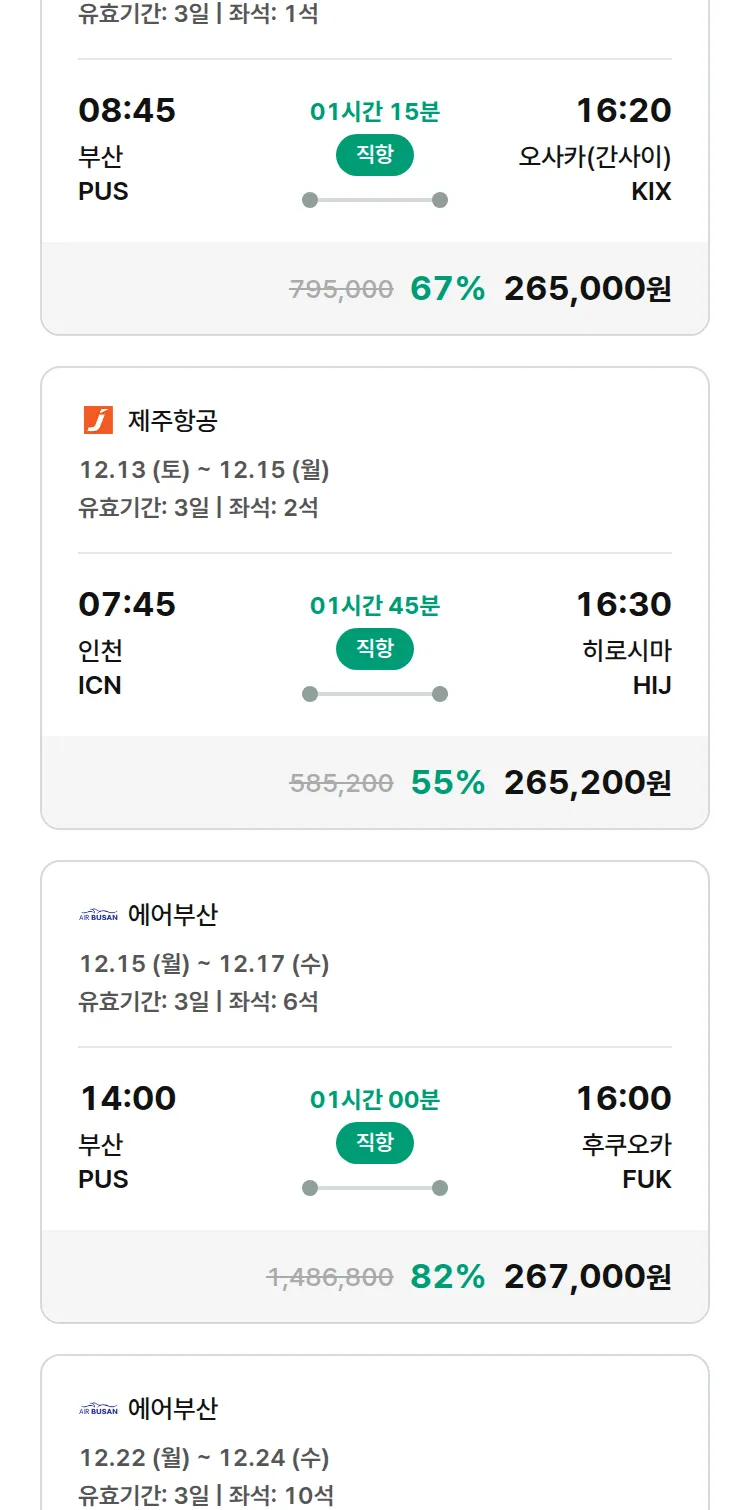
Task: Open the 제주항공 airline name
Action: tap(172, 420)
